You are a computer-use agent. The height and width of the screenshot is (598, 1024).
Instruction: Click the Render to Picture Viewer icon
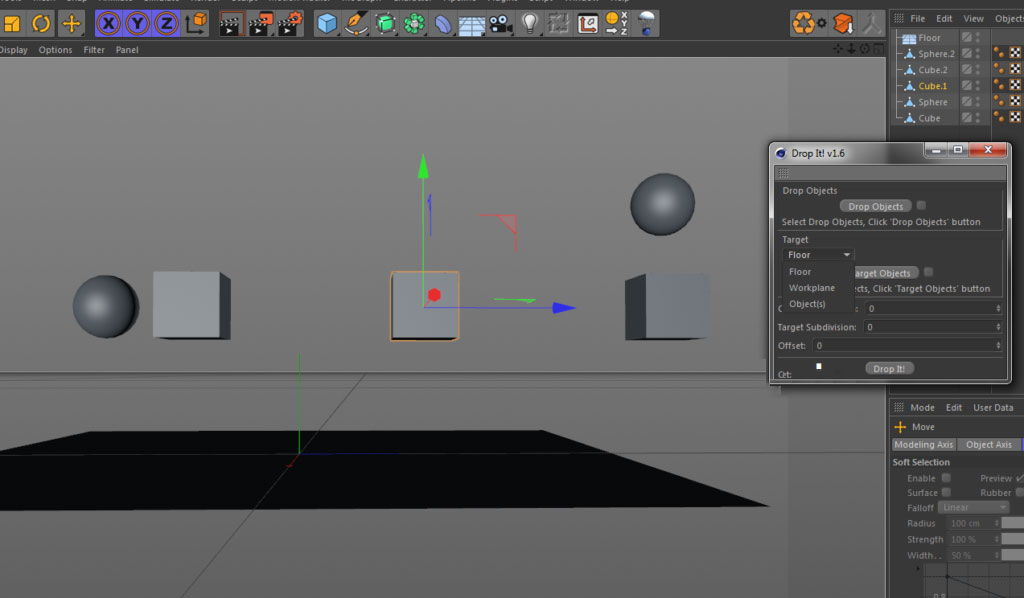[259, 23]
